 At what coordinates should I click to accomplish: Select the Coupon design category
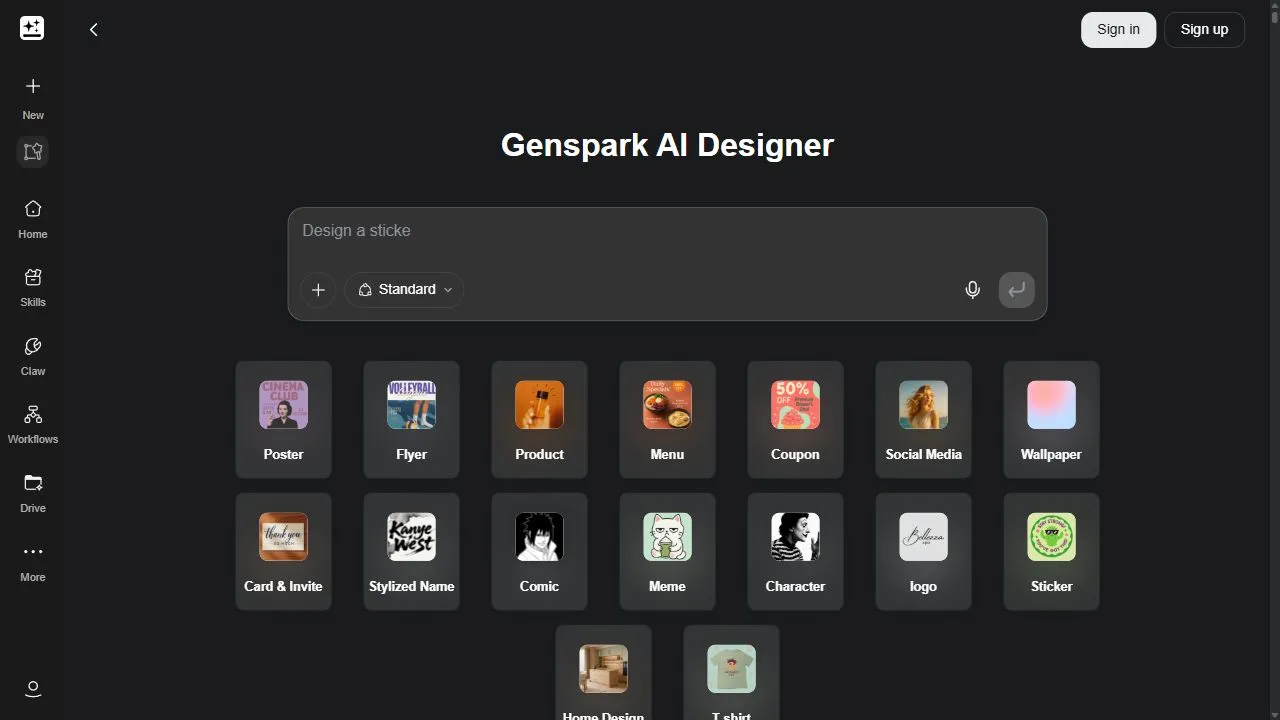(795, 420)
